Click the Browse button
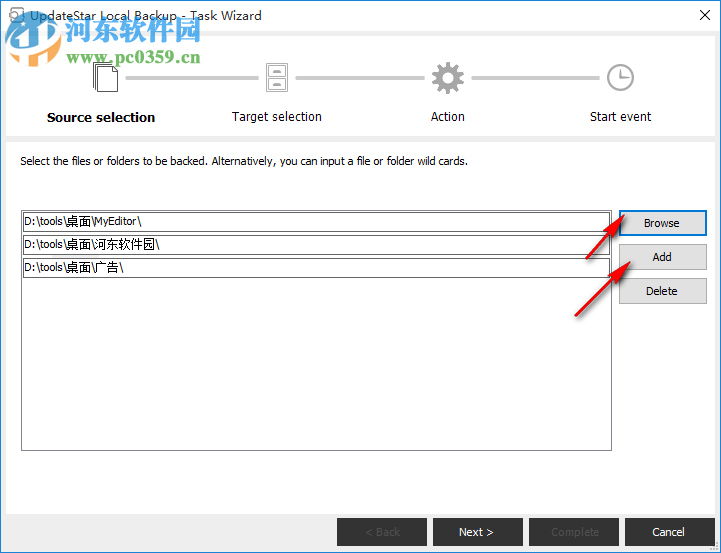This screenshot has height=553, width=721. pyautogui.click(x=663, y=223)
